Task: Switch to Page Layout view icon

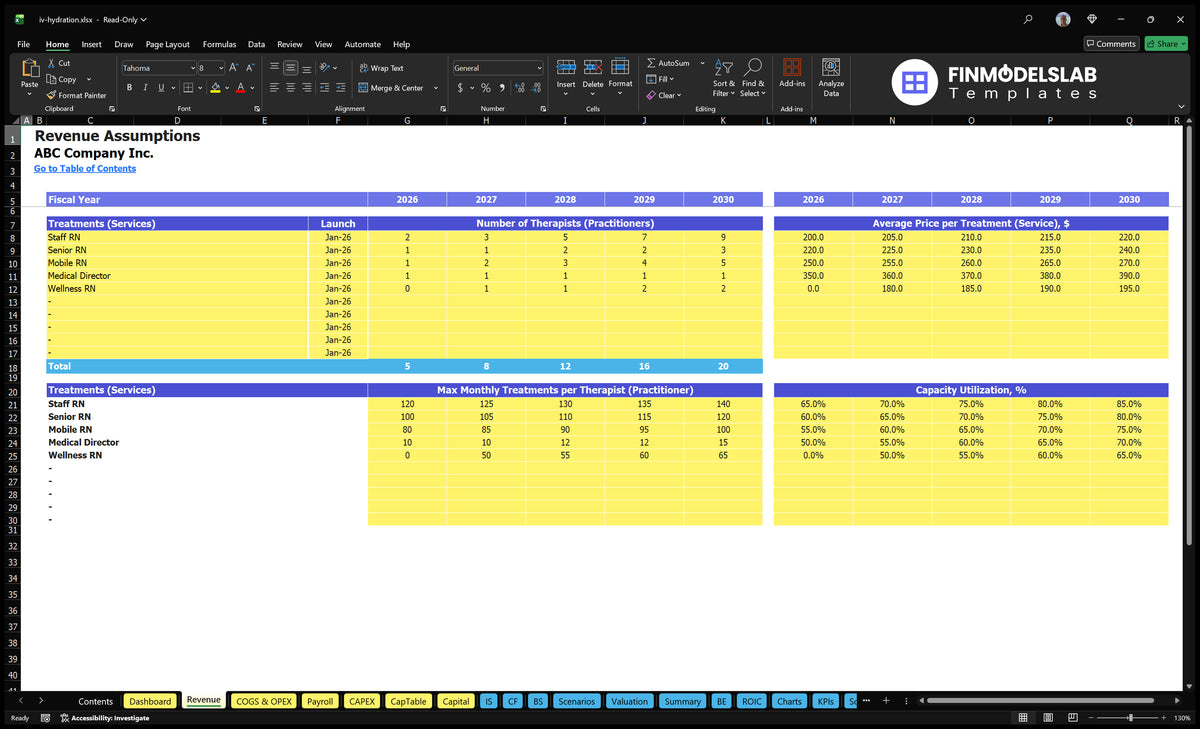Action: pos(1047,718)
